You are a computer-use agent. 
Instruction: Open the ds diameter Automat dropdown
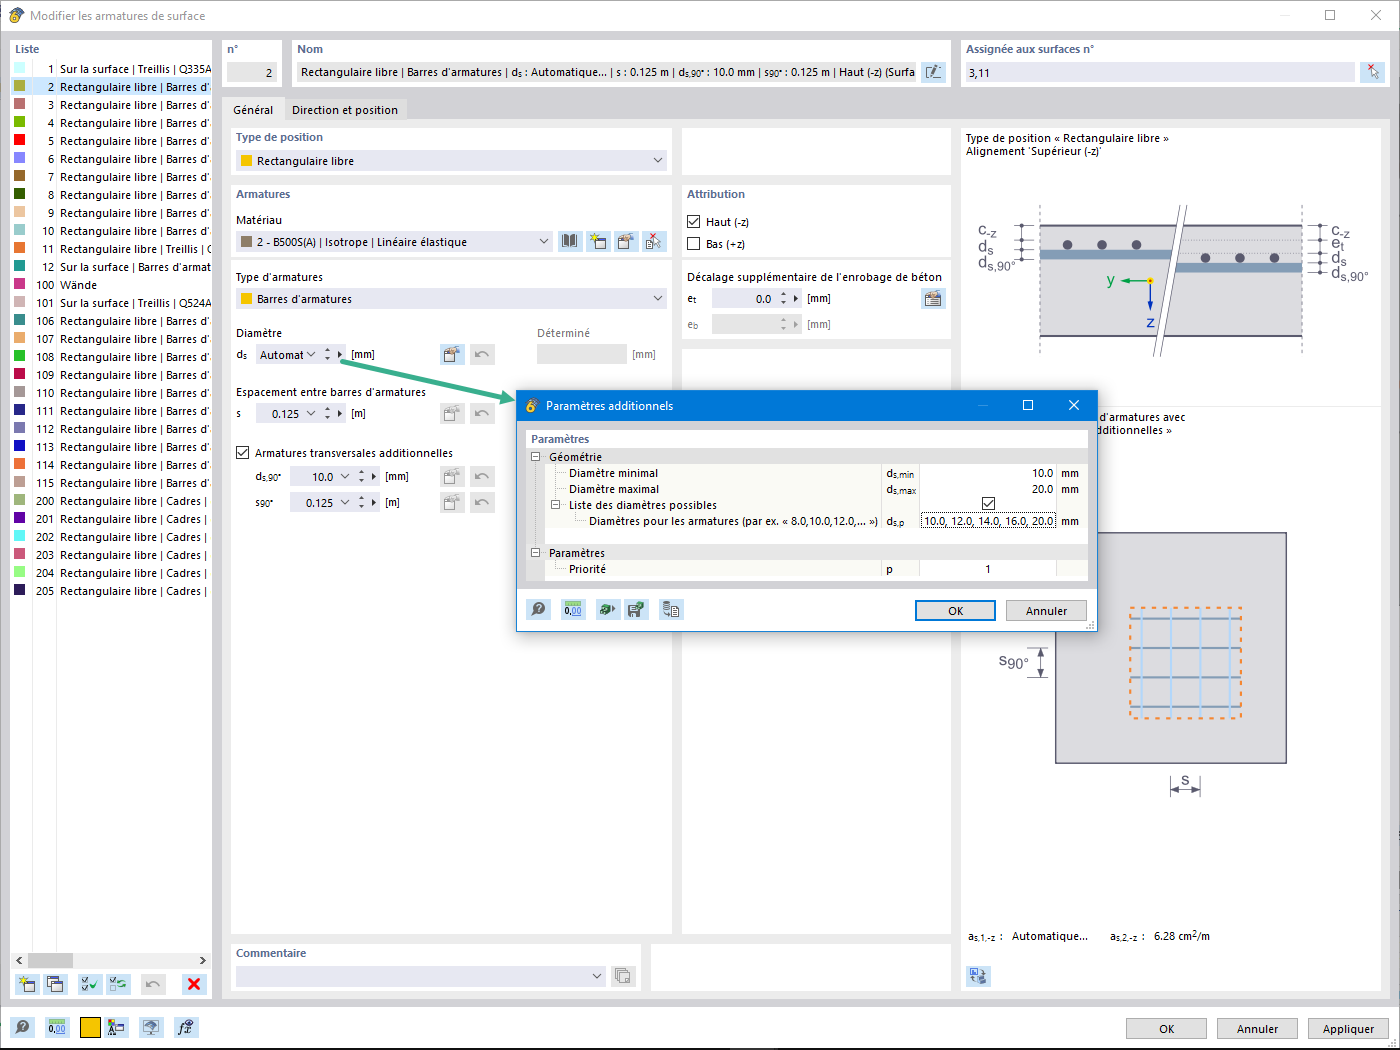point(311,354)
